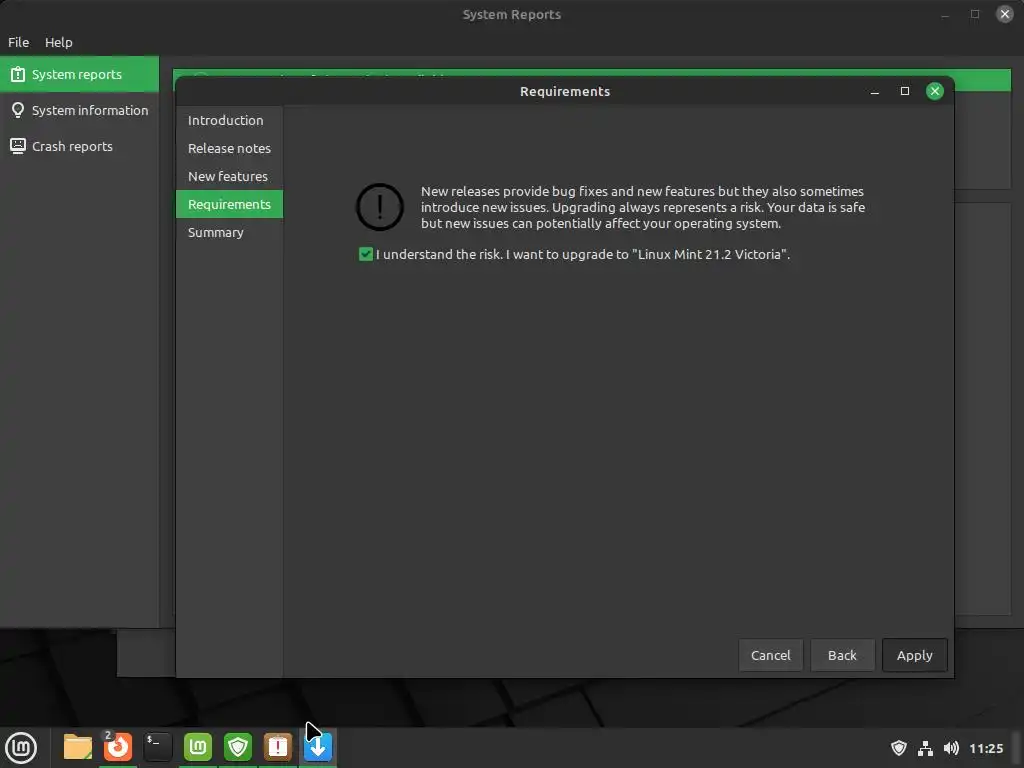The height and width of the screenshot is (768, 1024).
Task: Click the Back button
Action: click(x=842, y=655)
